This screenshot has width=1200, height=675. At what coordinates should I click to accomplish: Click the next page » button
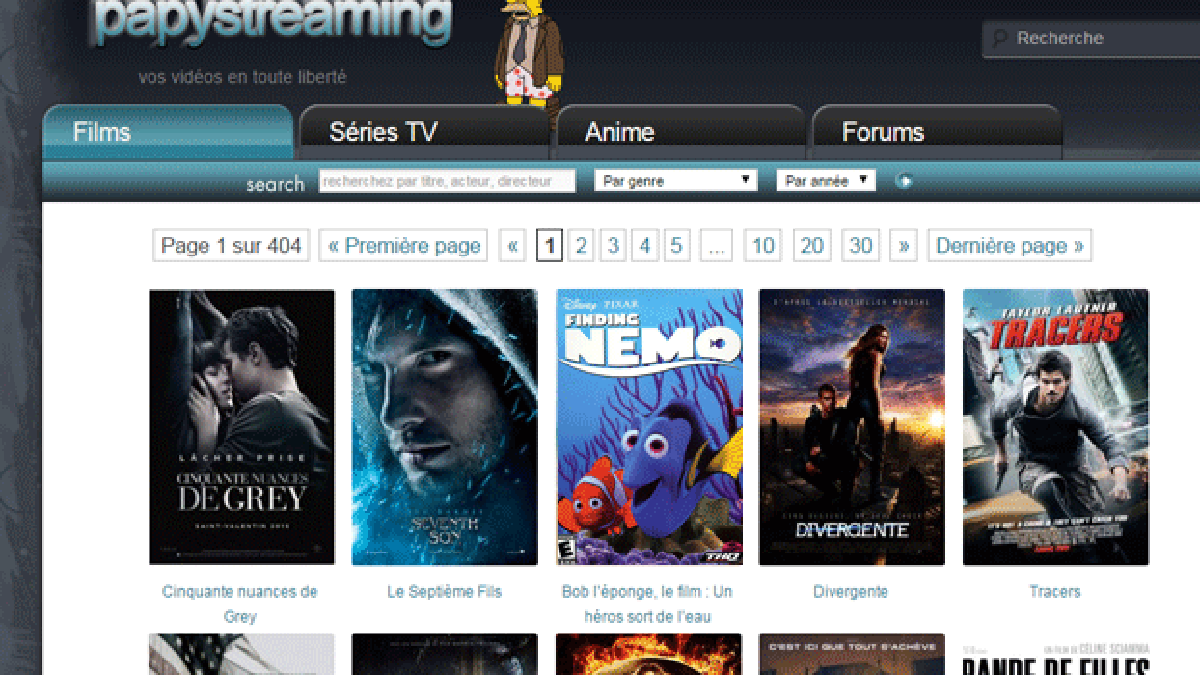[904, 245]
